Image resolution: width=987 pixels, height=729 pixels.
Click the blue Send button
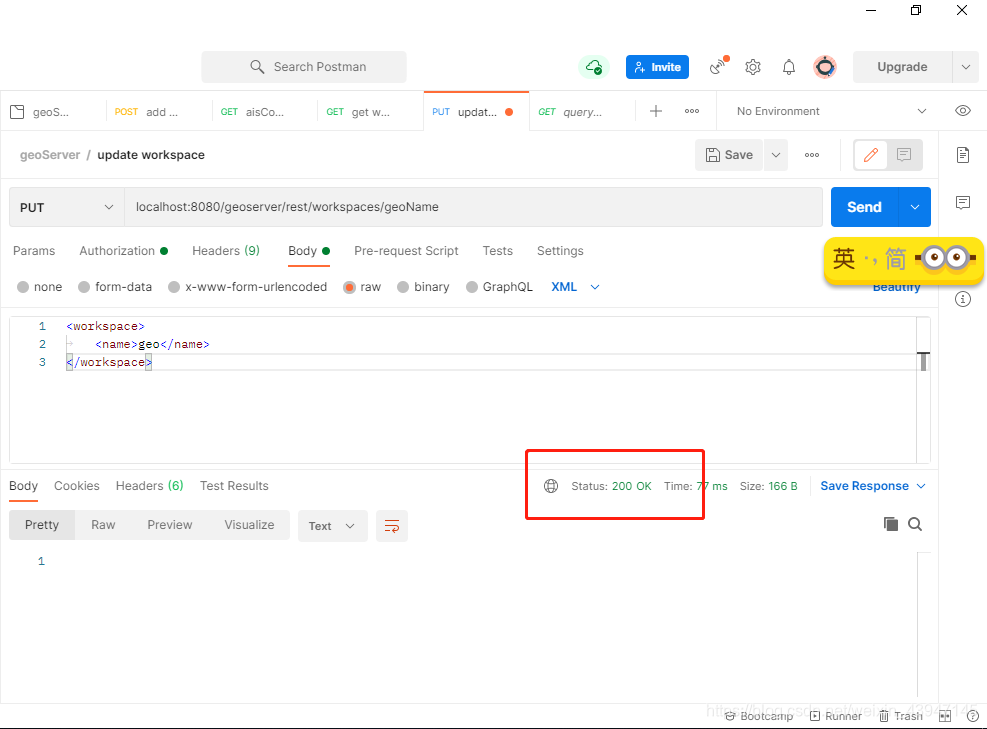pyautogui.click(x=864, y=207)
